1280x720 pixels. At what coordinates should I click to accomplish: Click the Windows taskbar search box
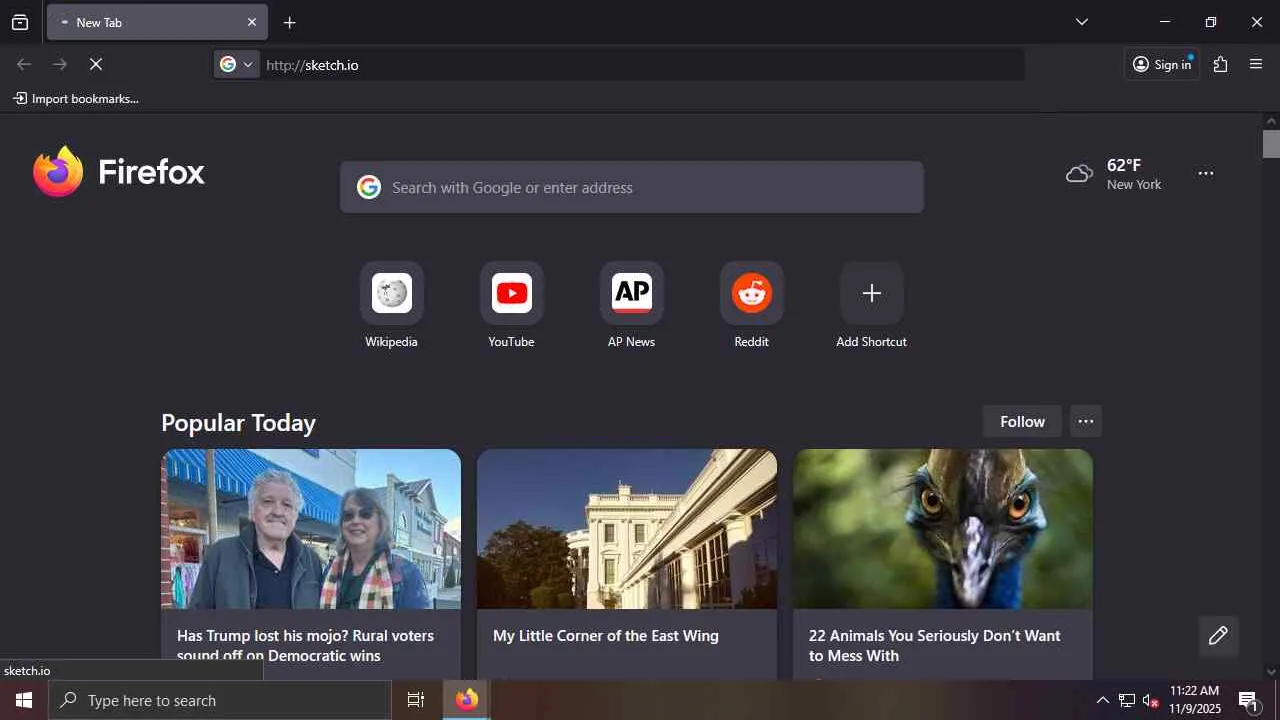pyautogui.click(x=220, y=700)
